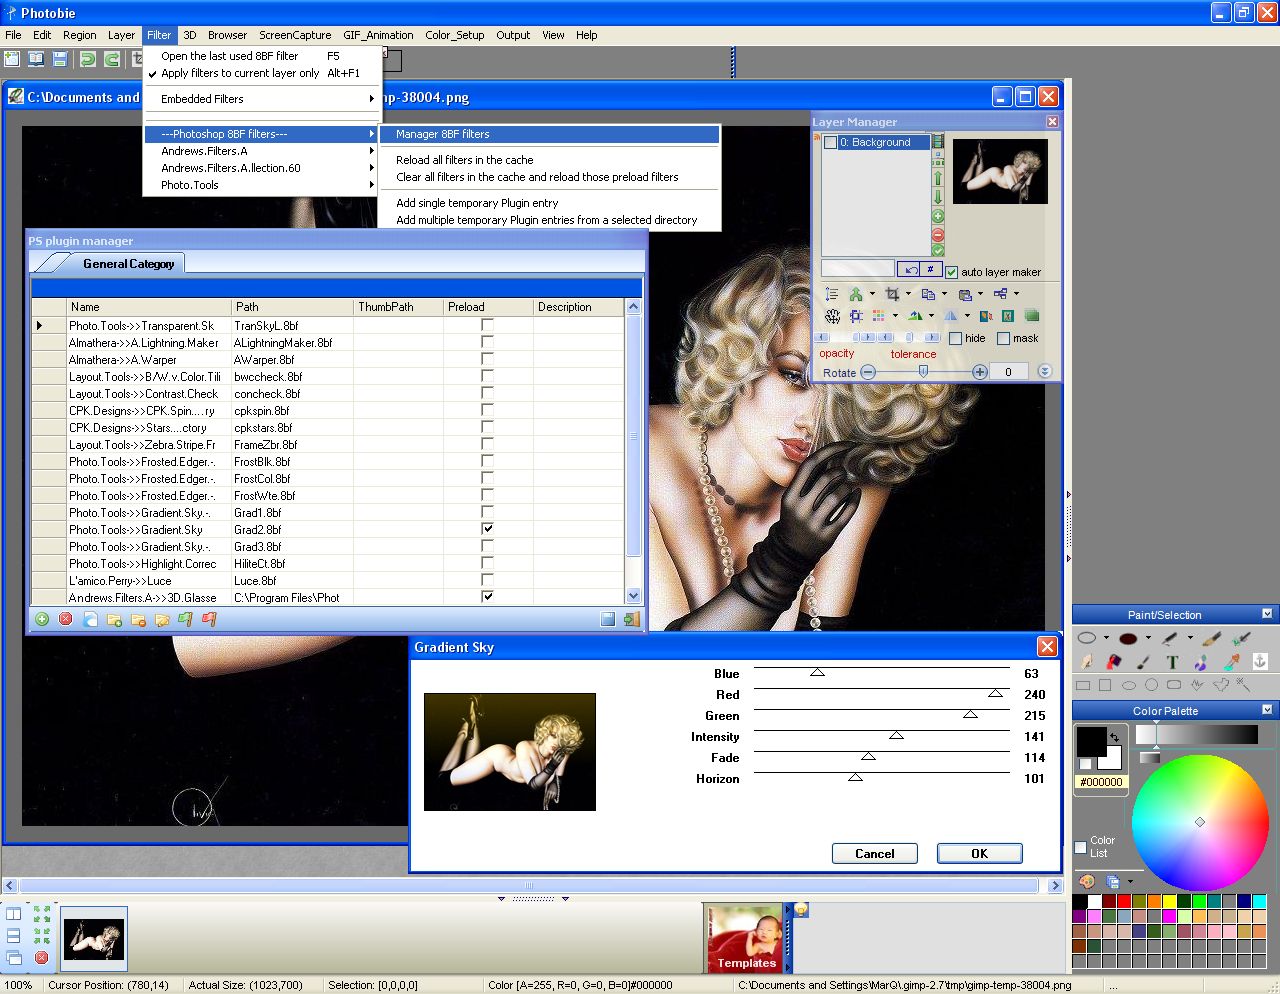Image resolution: width=1280 pixels, height=994 pixels.
Task: Click OK in the Gradient Sky dialog
Action: 980,853
